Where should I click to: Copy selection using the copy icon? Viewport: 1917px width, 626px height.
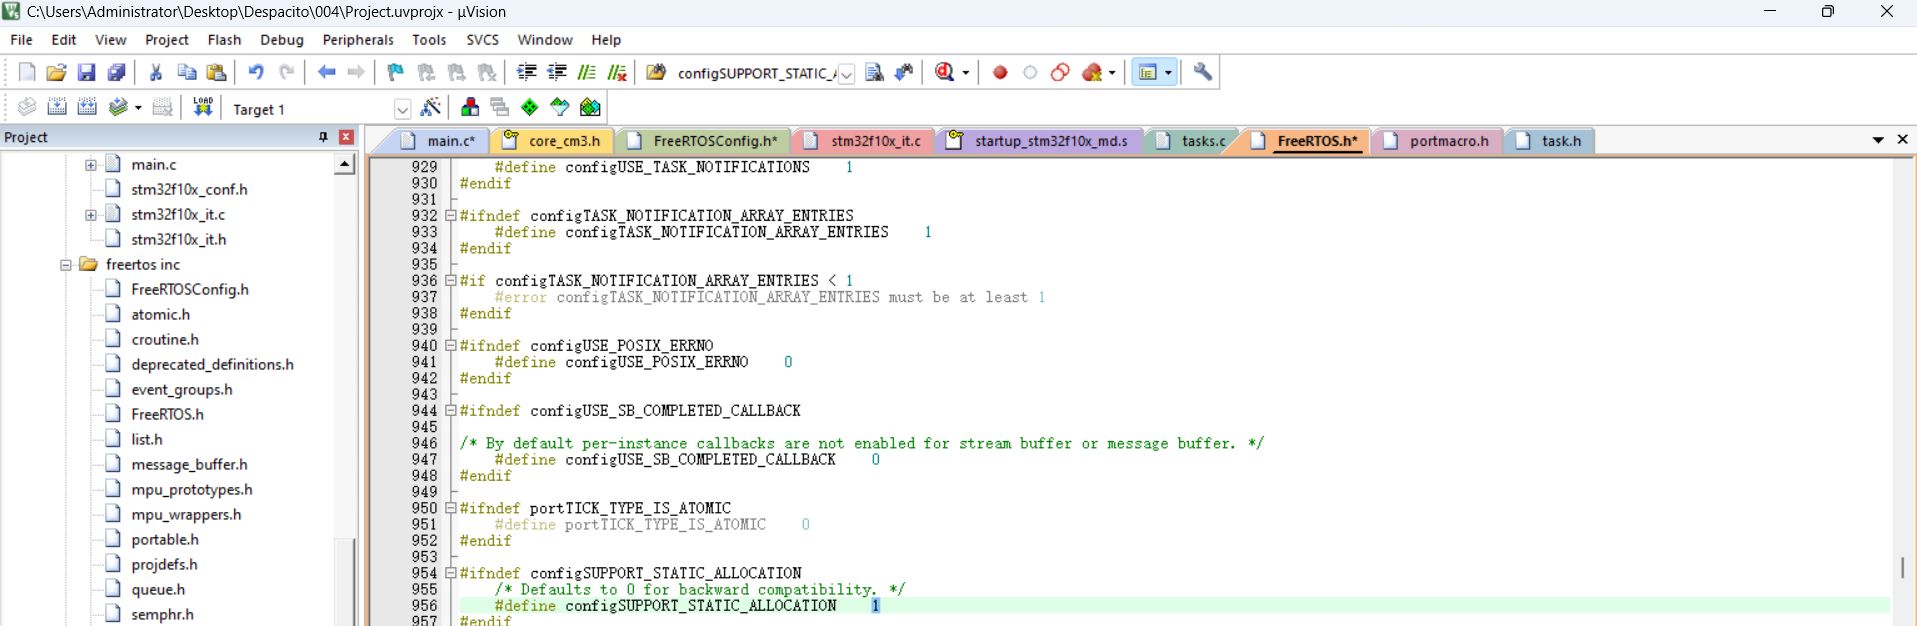pos(186,72)
